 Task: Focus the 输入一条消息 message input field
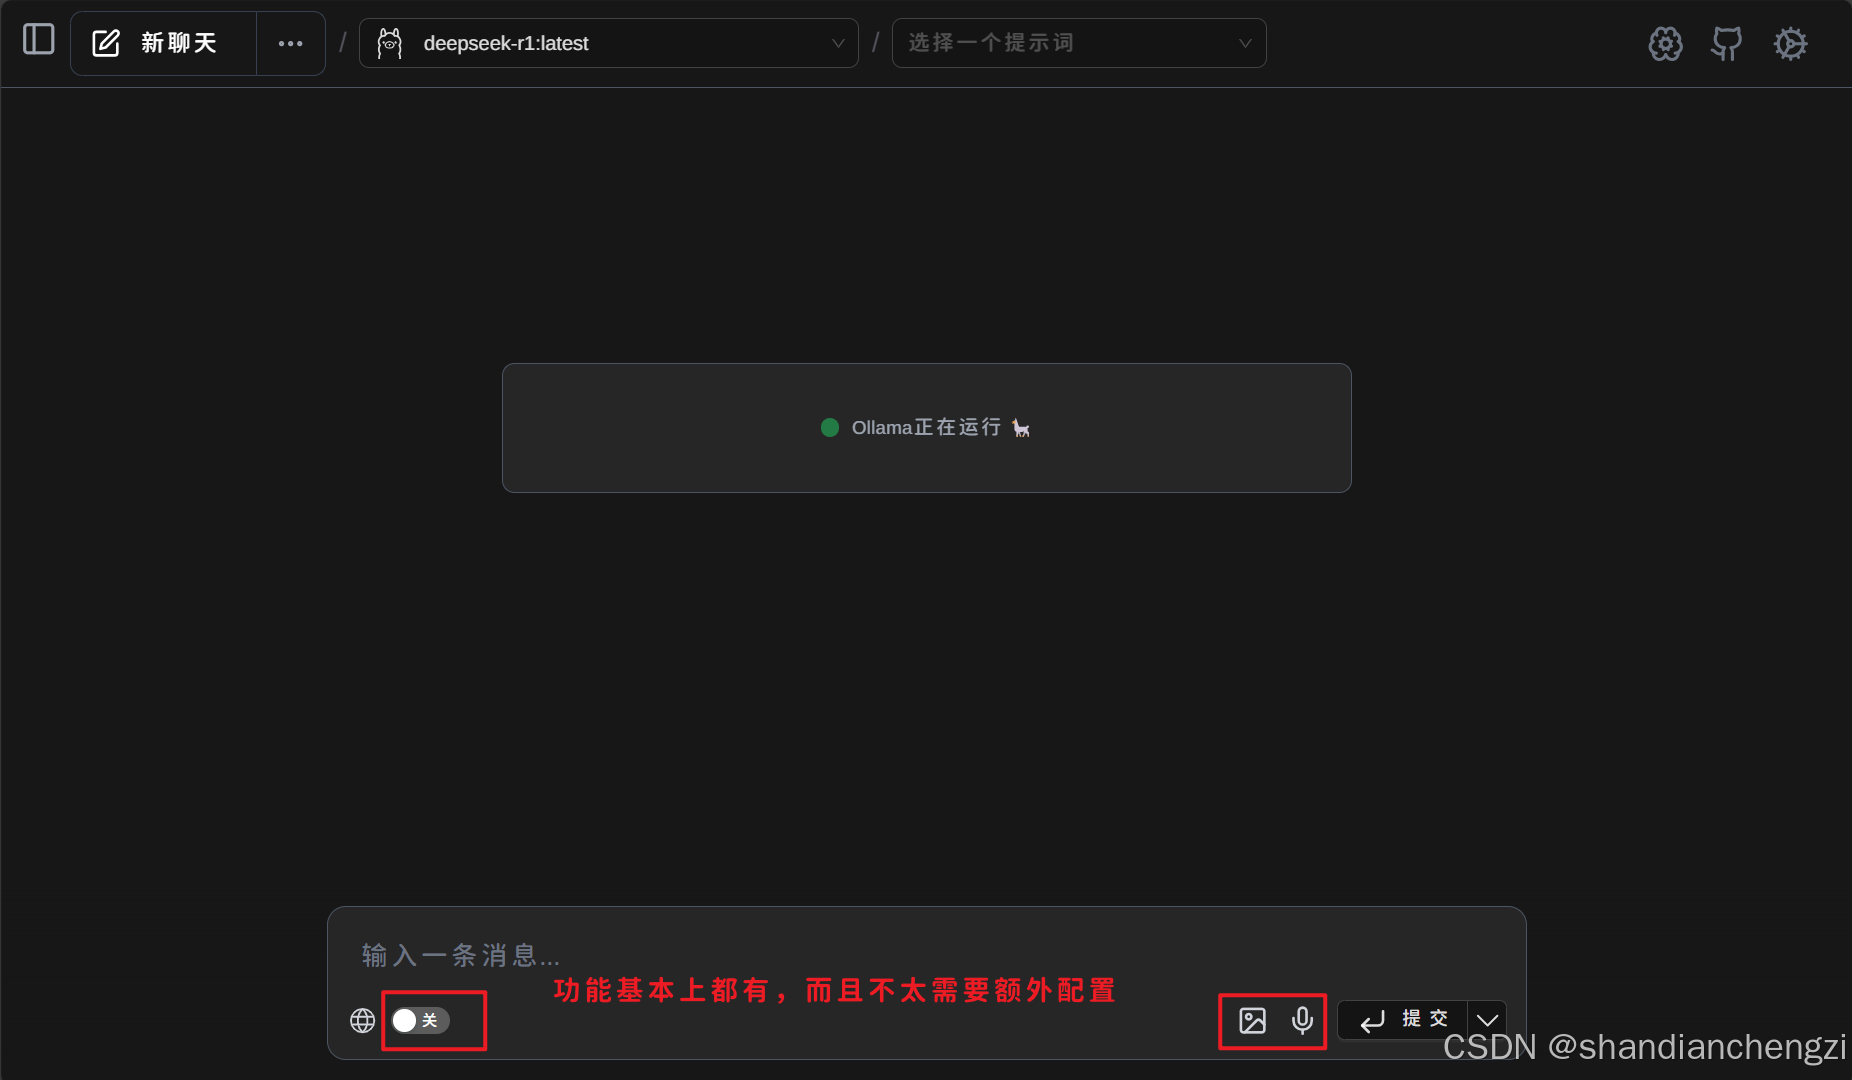coord(926,955)
